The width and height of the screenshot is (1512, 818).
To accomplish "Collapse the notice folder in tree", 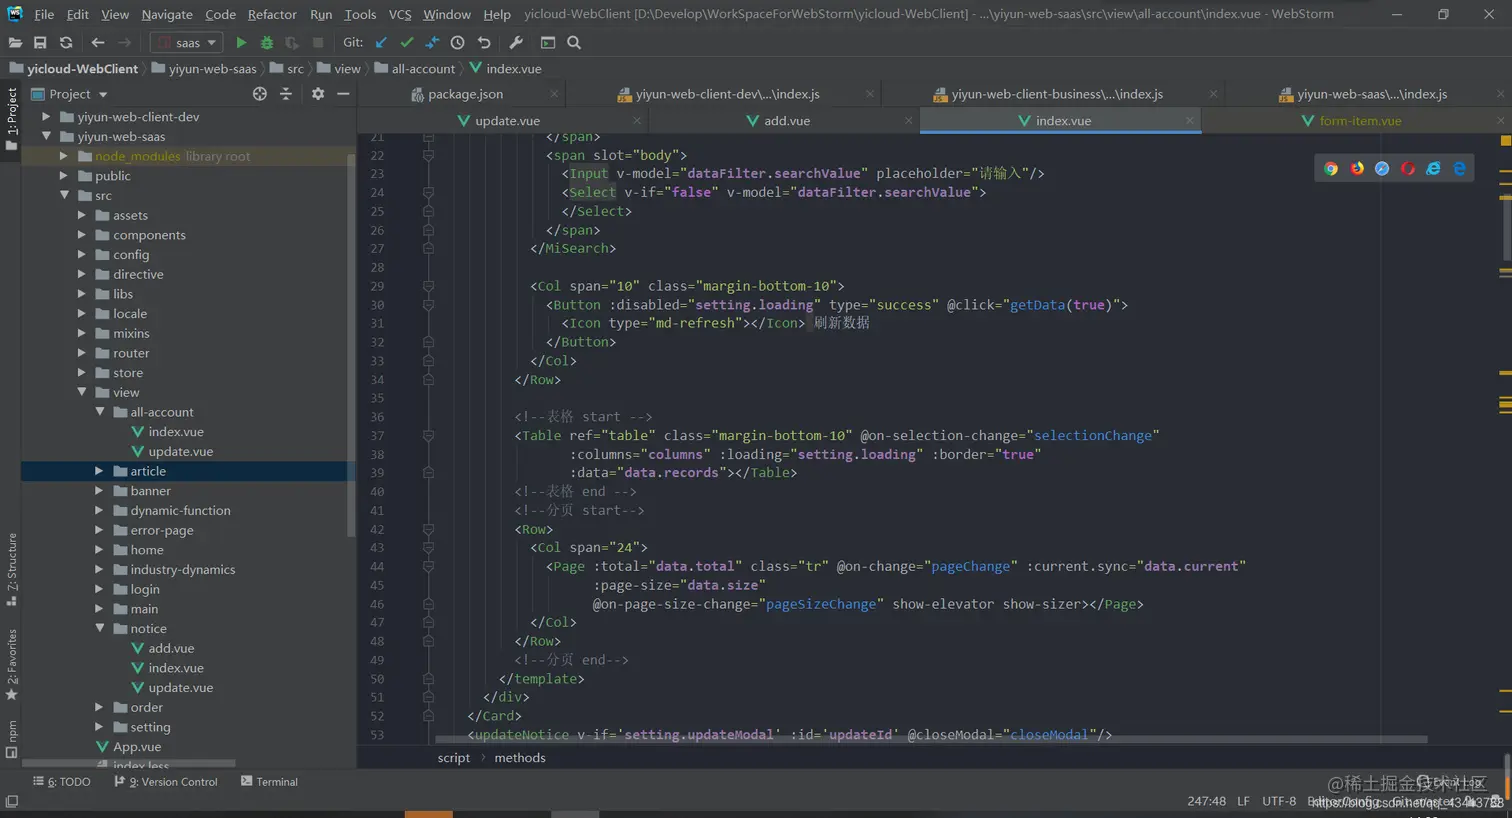I will coord(100,629).
